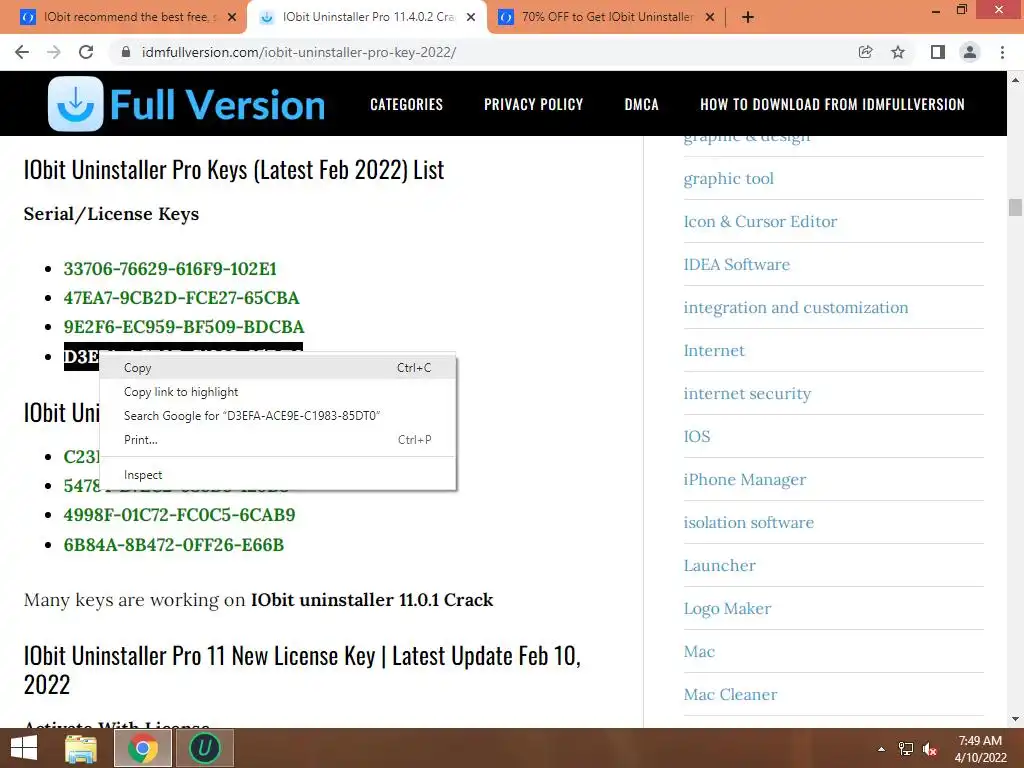Go back with the browser back arrow

coord(22,52)
